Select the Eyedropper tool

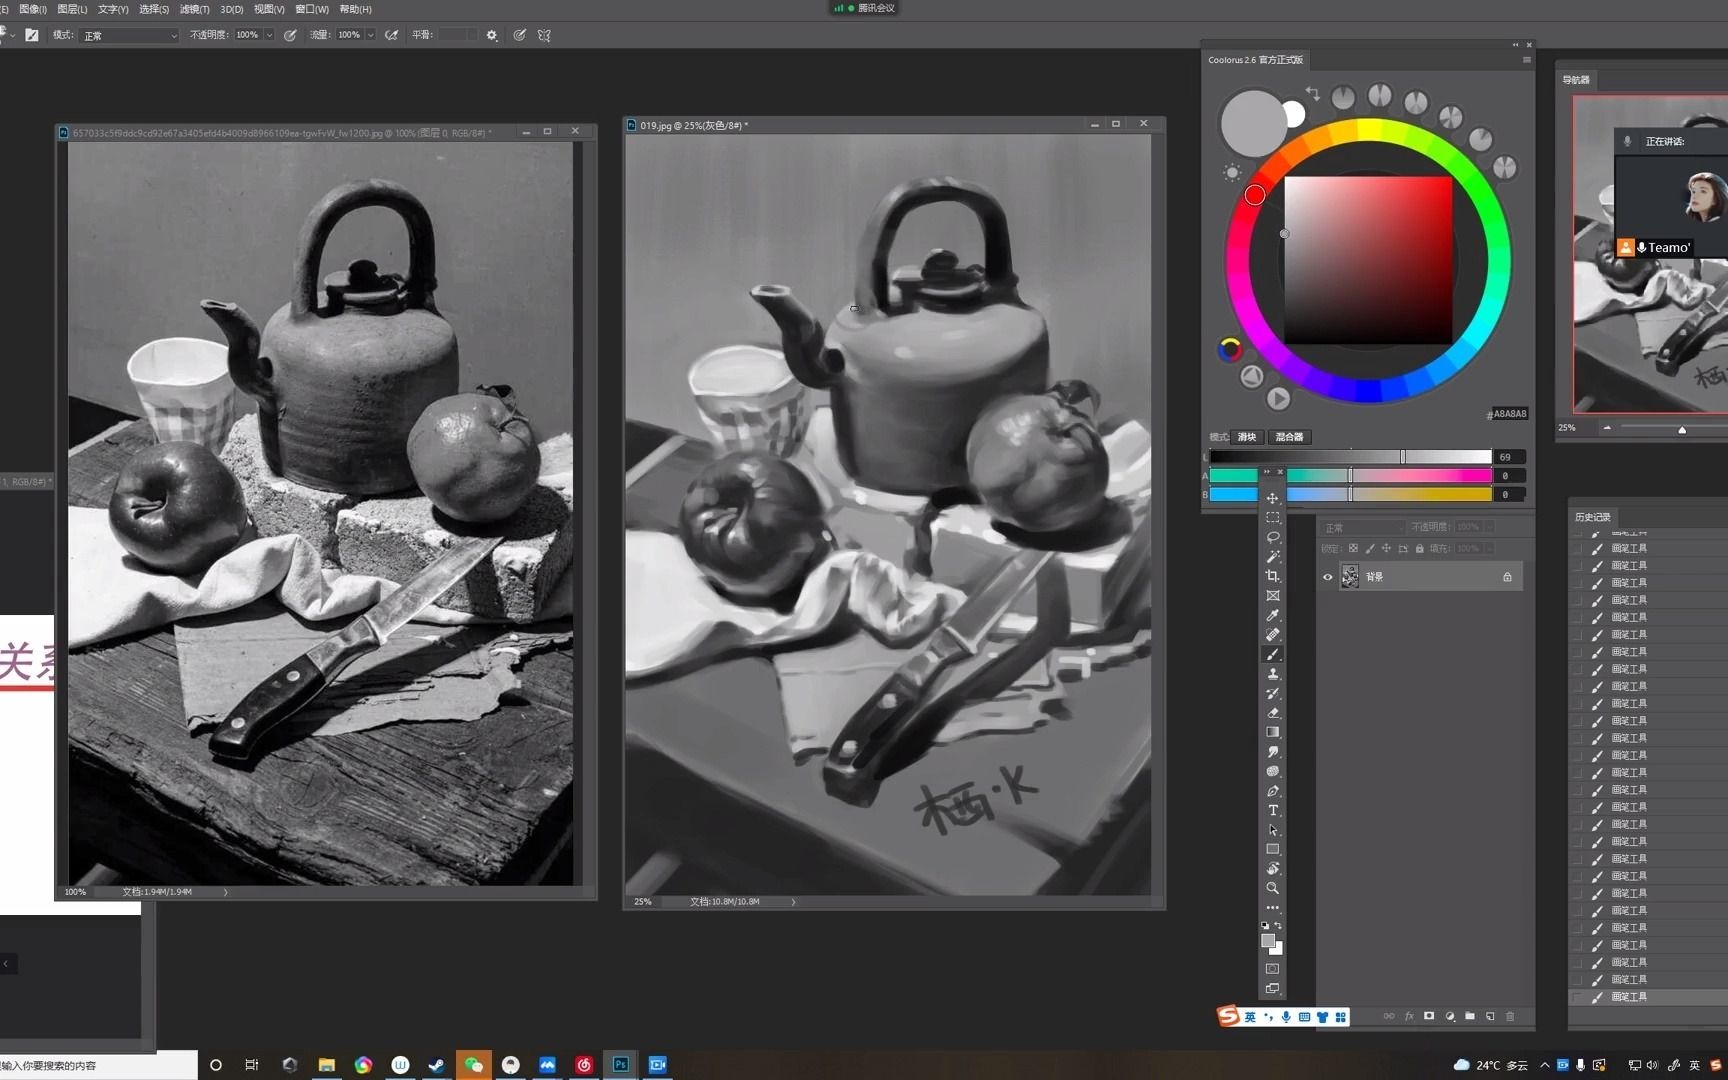(x=1272, y=615)
